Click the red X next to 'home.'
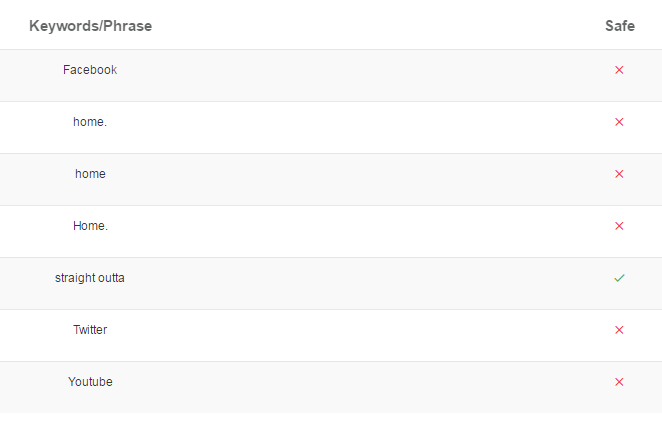 coord(619,122)
